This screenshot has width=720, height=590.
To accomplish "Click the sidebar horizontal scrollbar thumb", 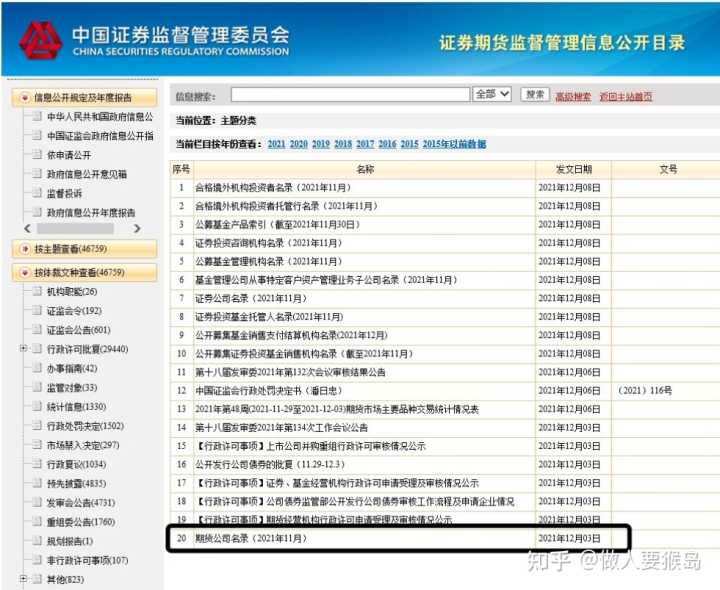I will pos(75,228).
